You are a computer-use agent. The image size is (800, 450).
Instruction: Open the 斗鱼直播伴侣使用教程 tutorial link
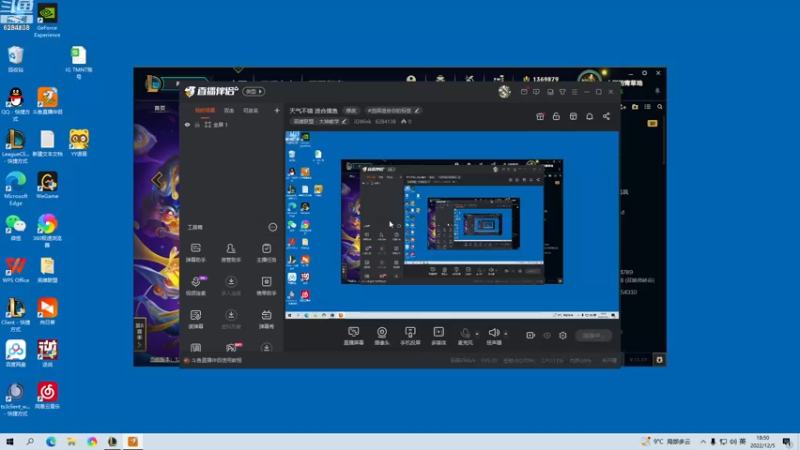(216, 360)
